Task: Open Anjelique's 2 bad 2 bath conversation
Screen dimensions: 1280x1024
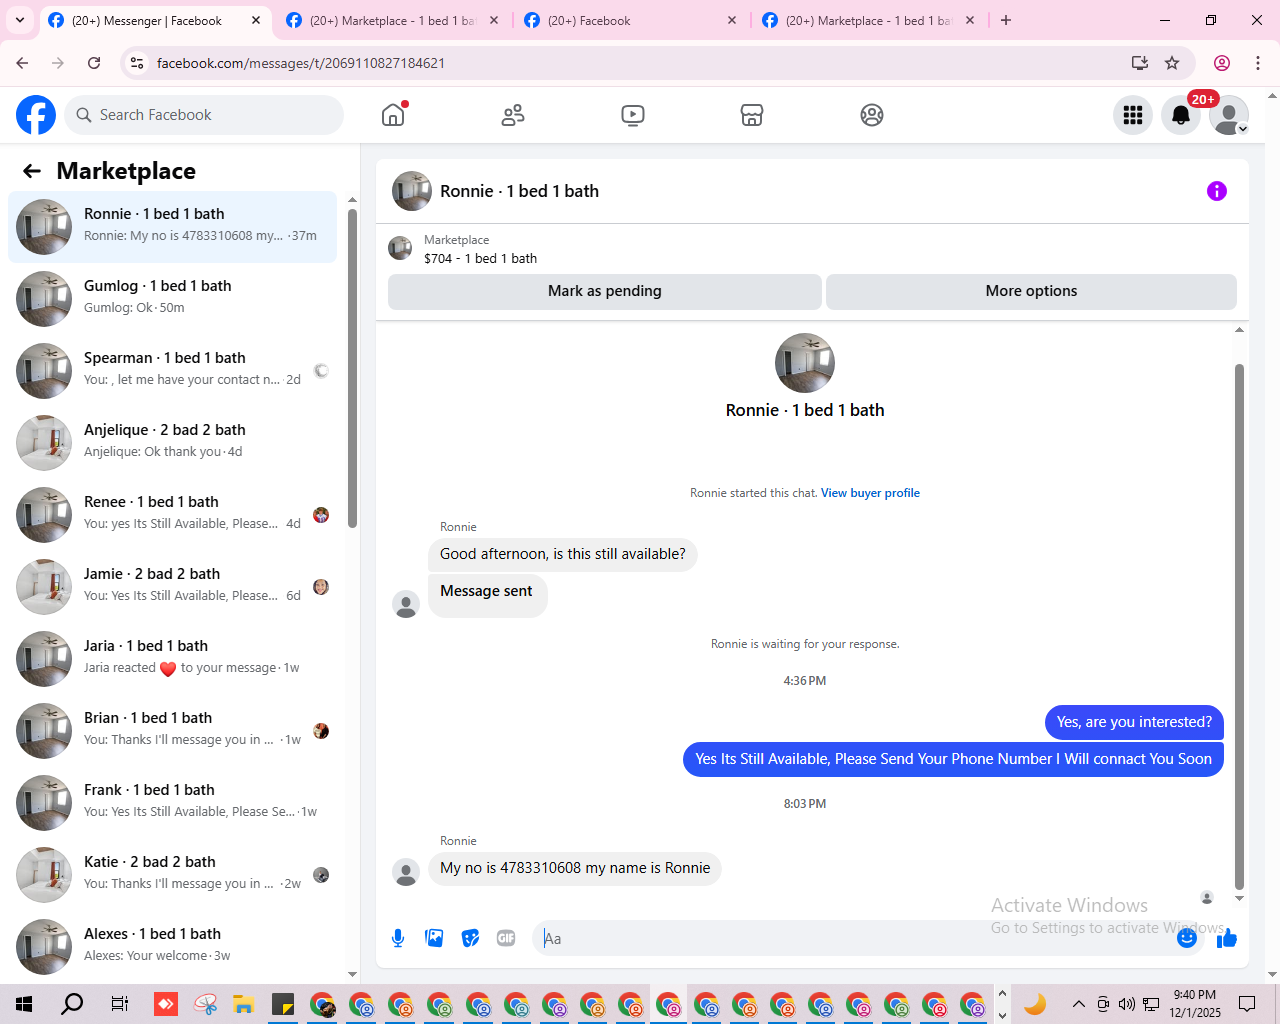Action: pyautogui.click(x=172, y=443)
